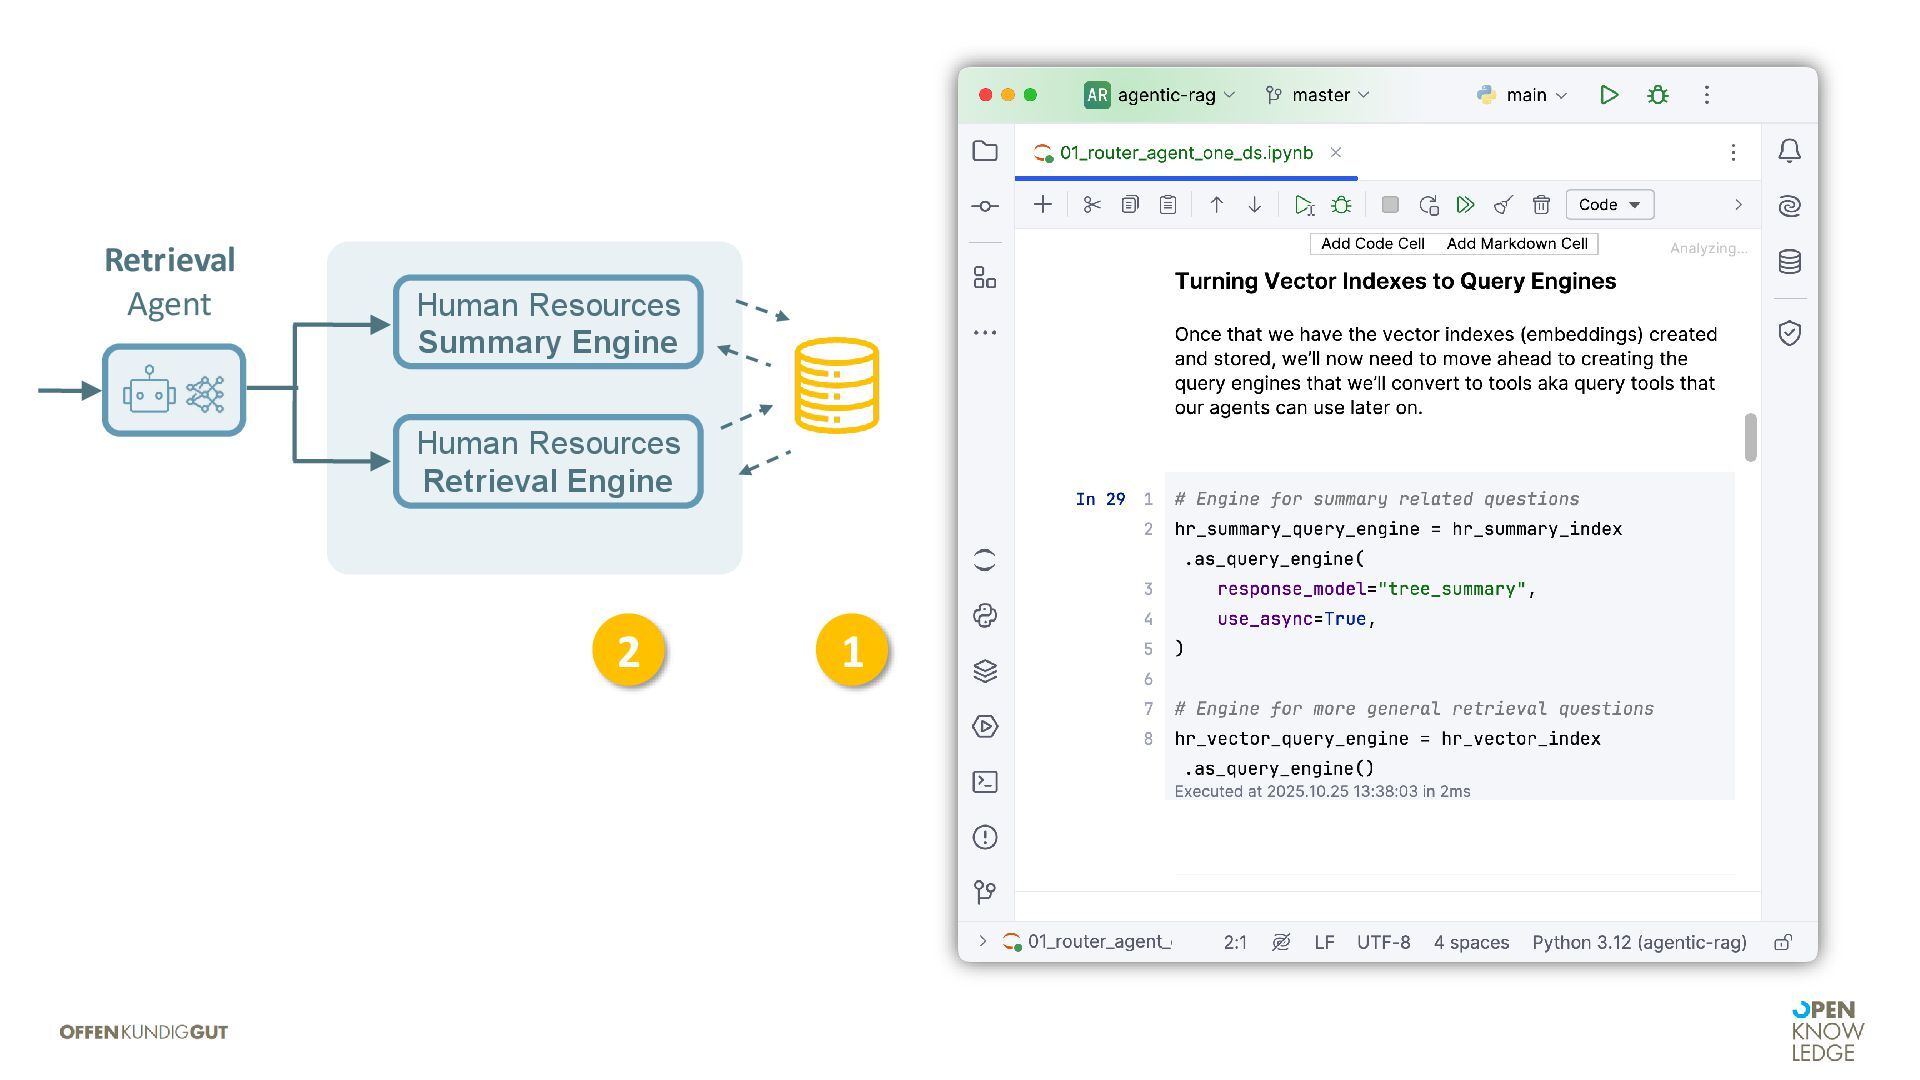This screenshot has width=1920, height=1080.
Task: Cut cell with the scissors icon
Action: click(1092, 205)
